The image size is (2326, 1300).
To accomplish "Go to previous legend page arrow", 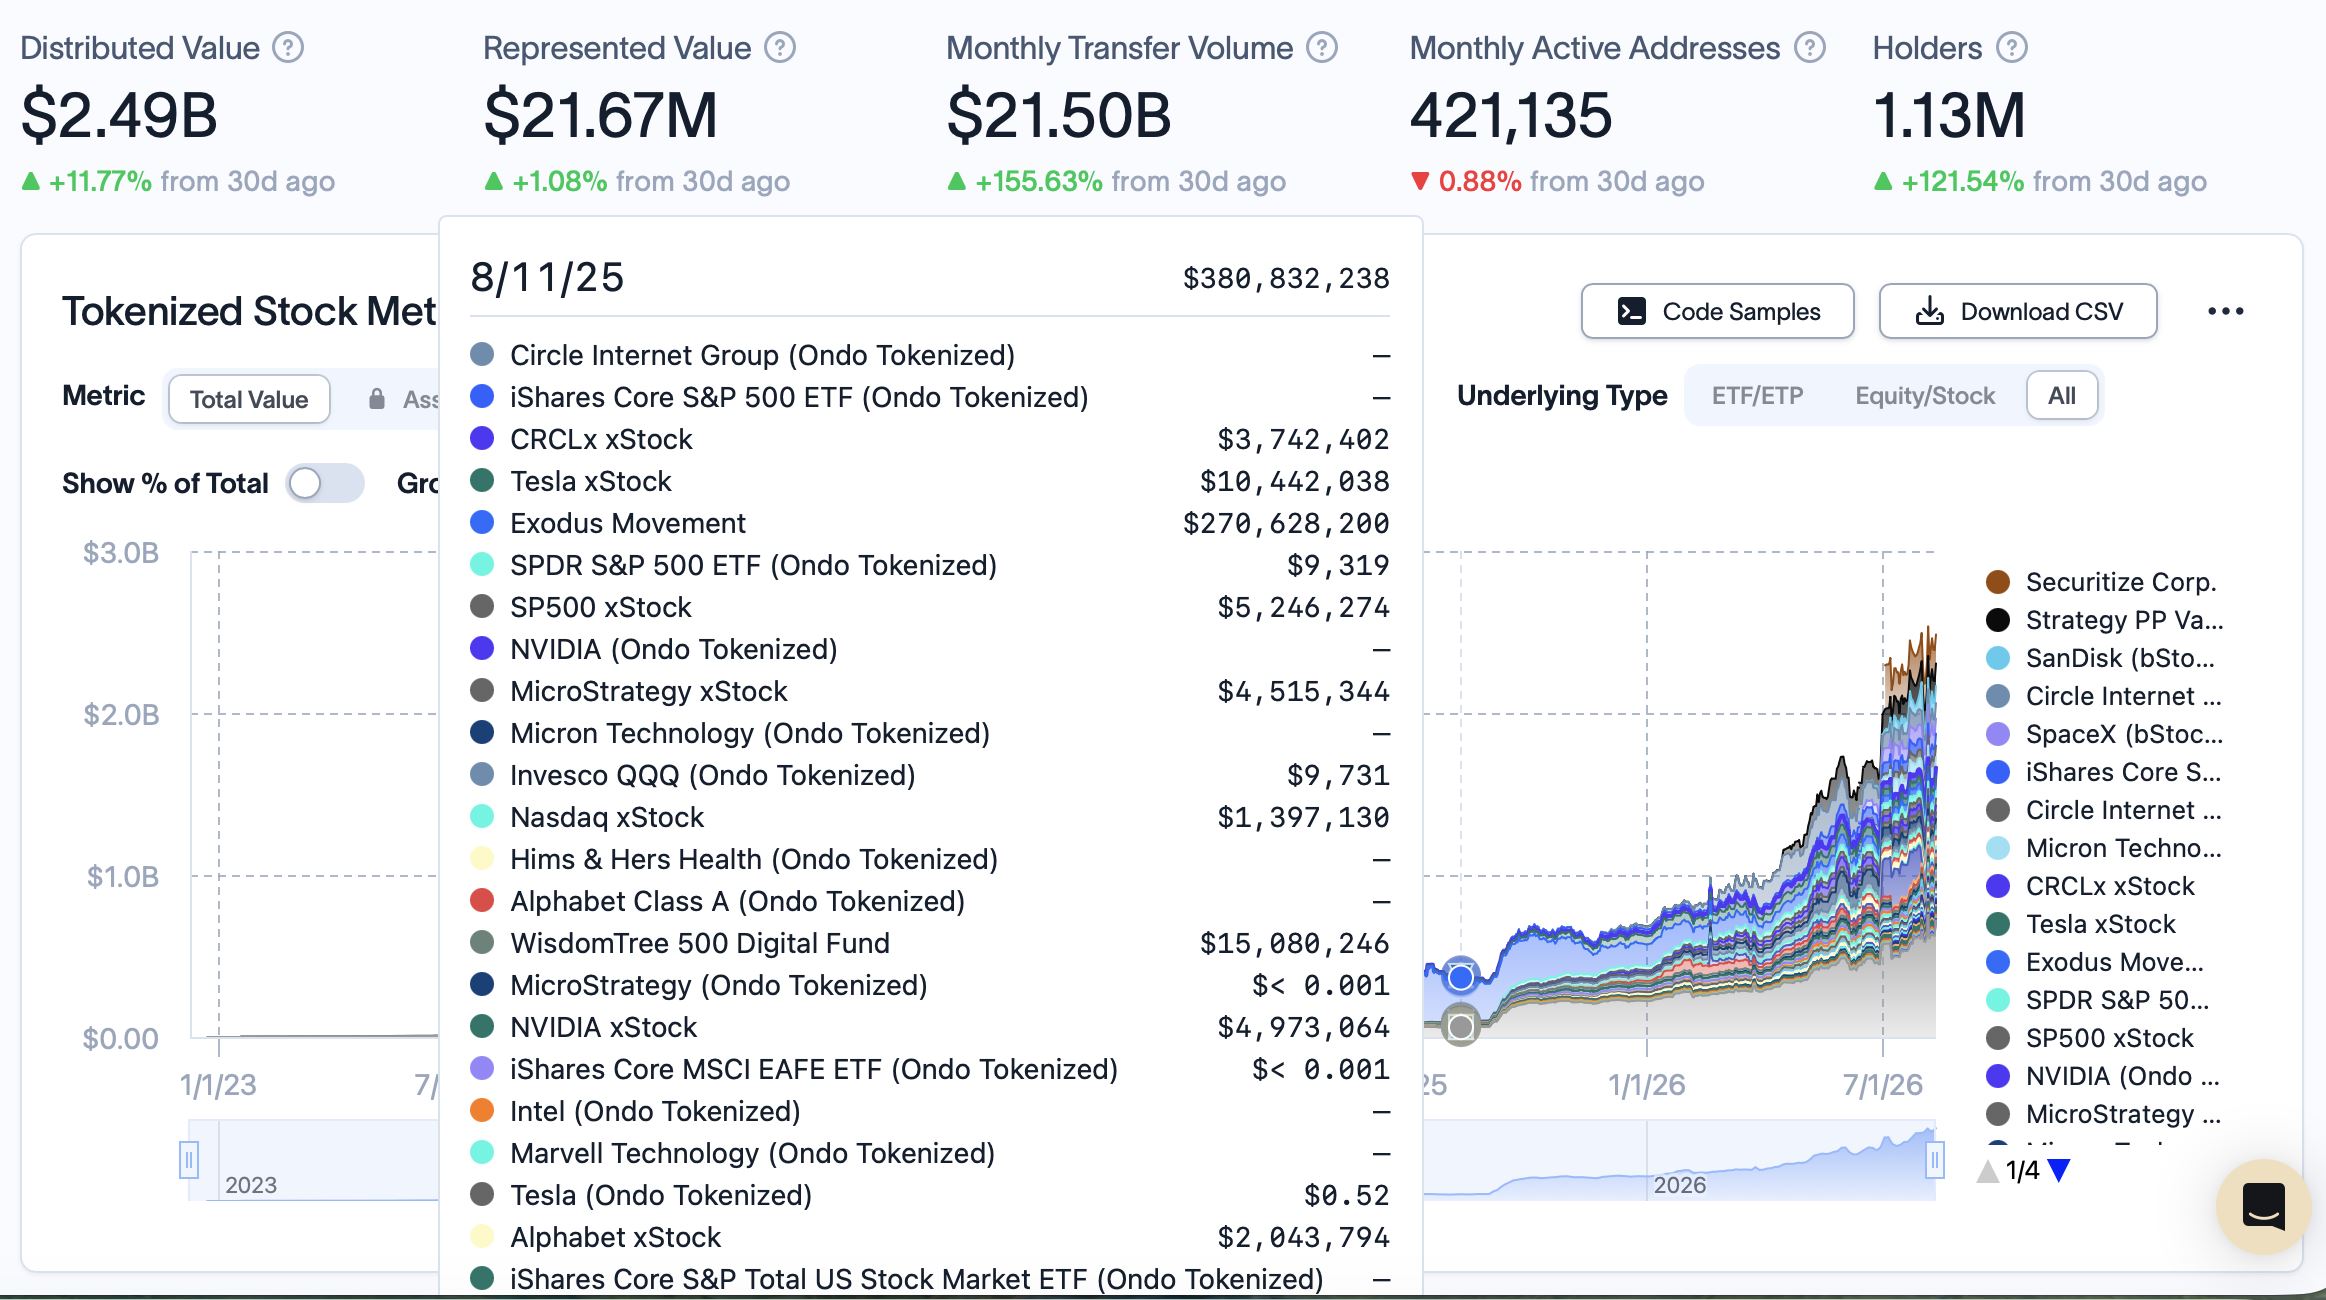I will click(1988, 1170).
